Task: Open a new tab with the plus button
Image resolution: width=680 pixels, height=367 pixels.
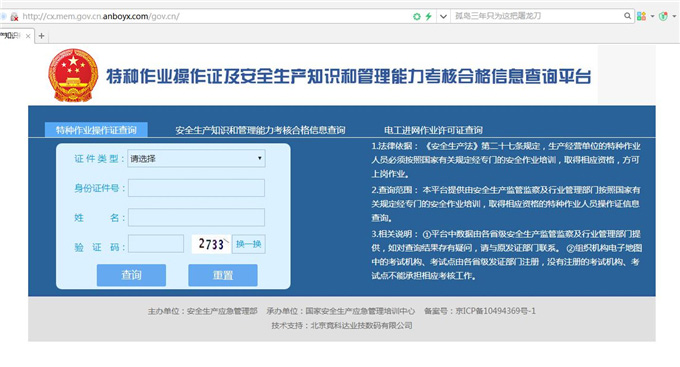Action: click(x=42, y=36)
